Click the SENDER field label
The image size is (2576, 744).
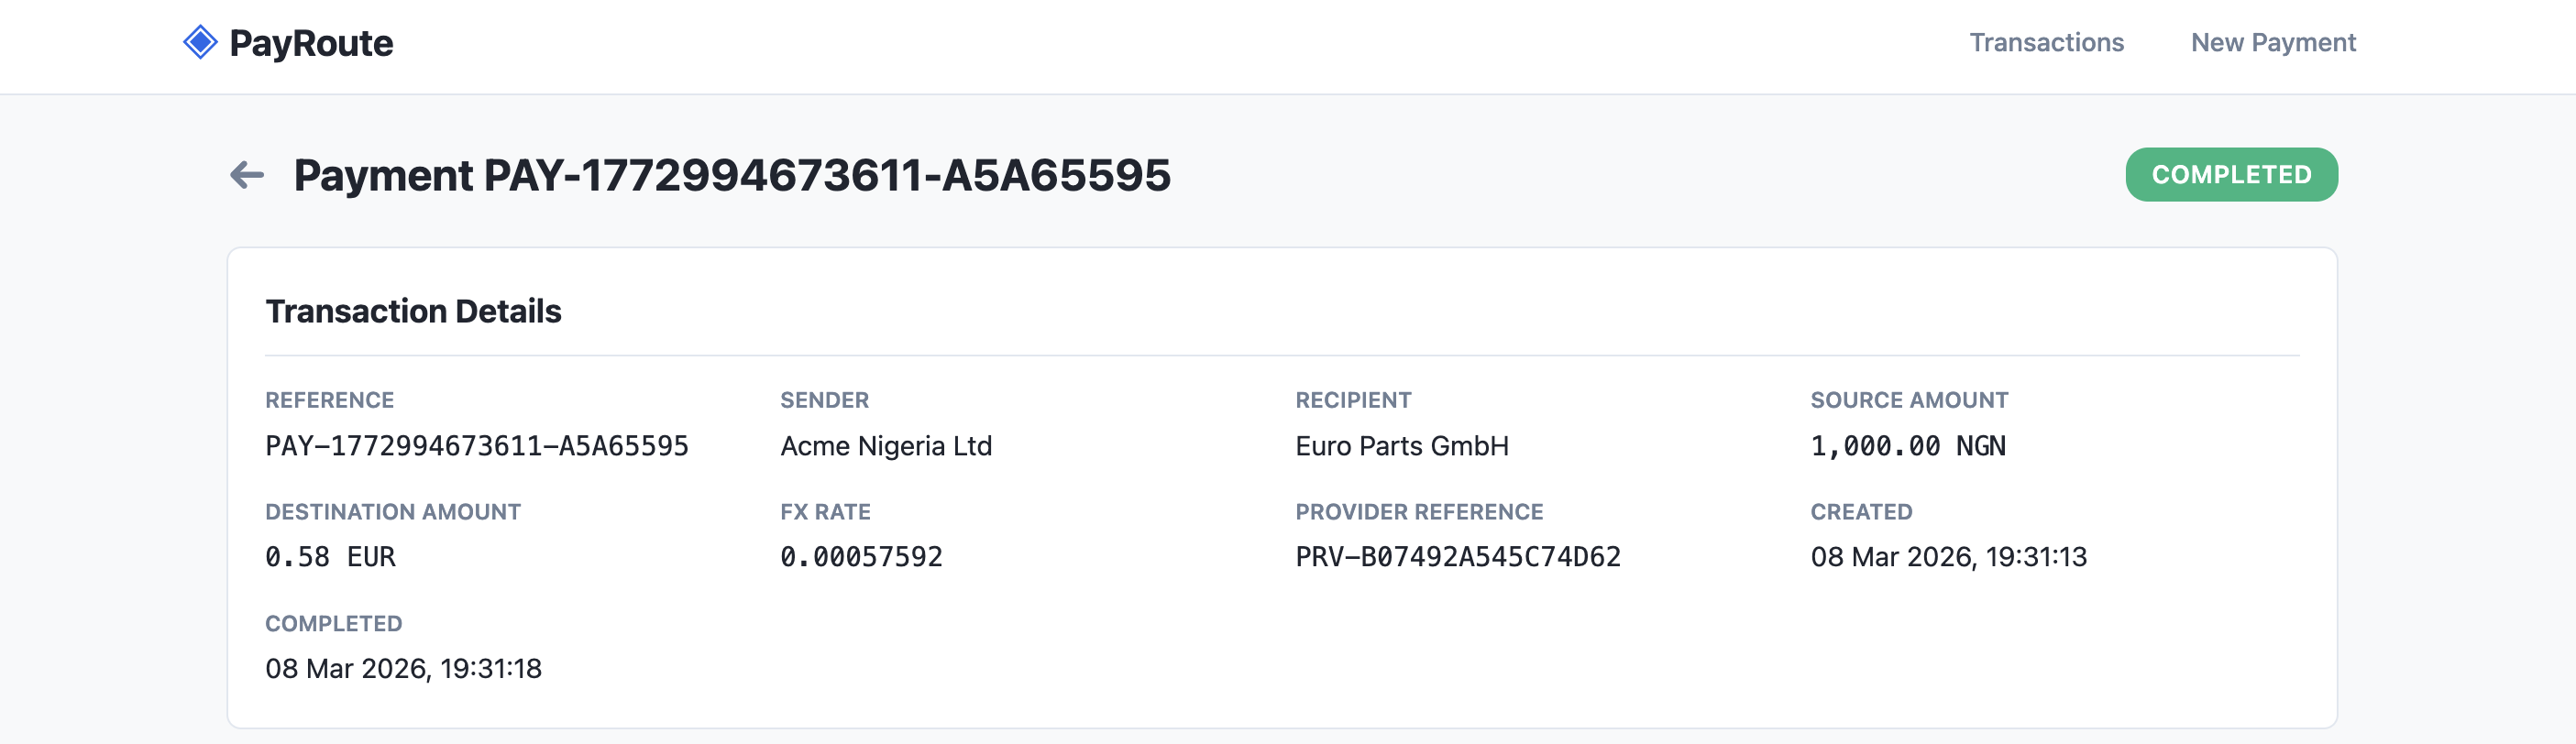pyautogui.click(x=825, y=400)
